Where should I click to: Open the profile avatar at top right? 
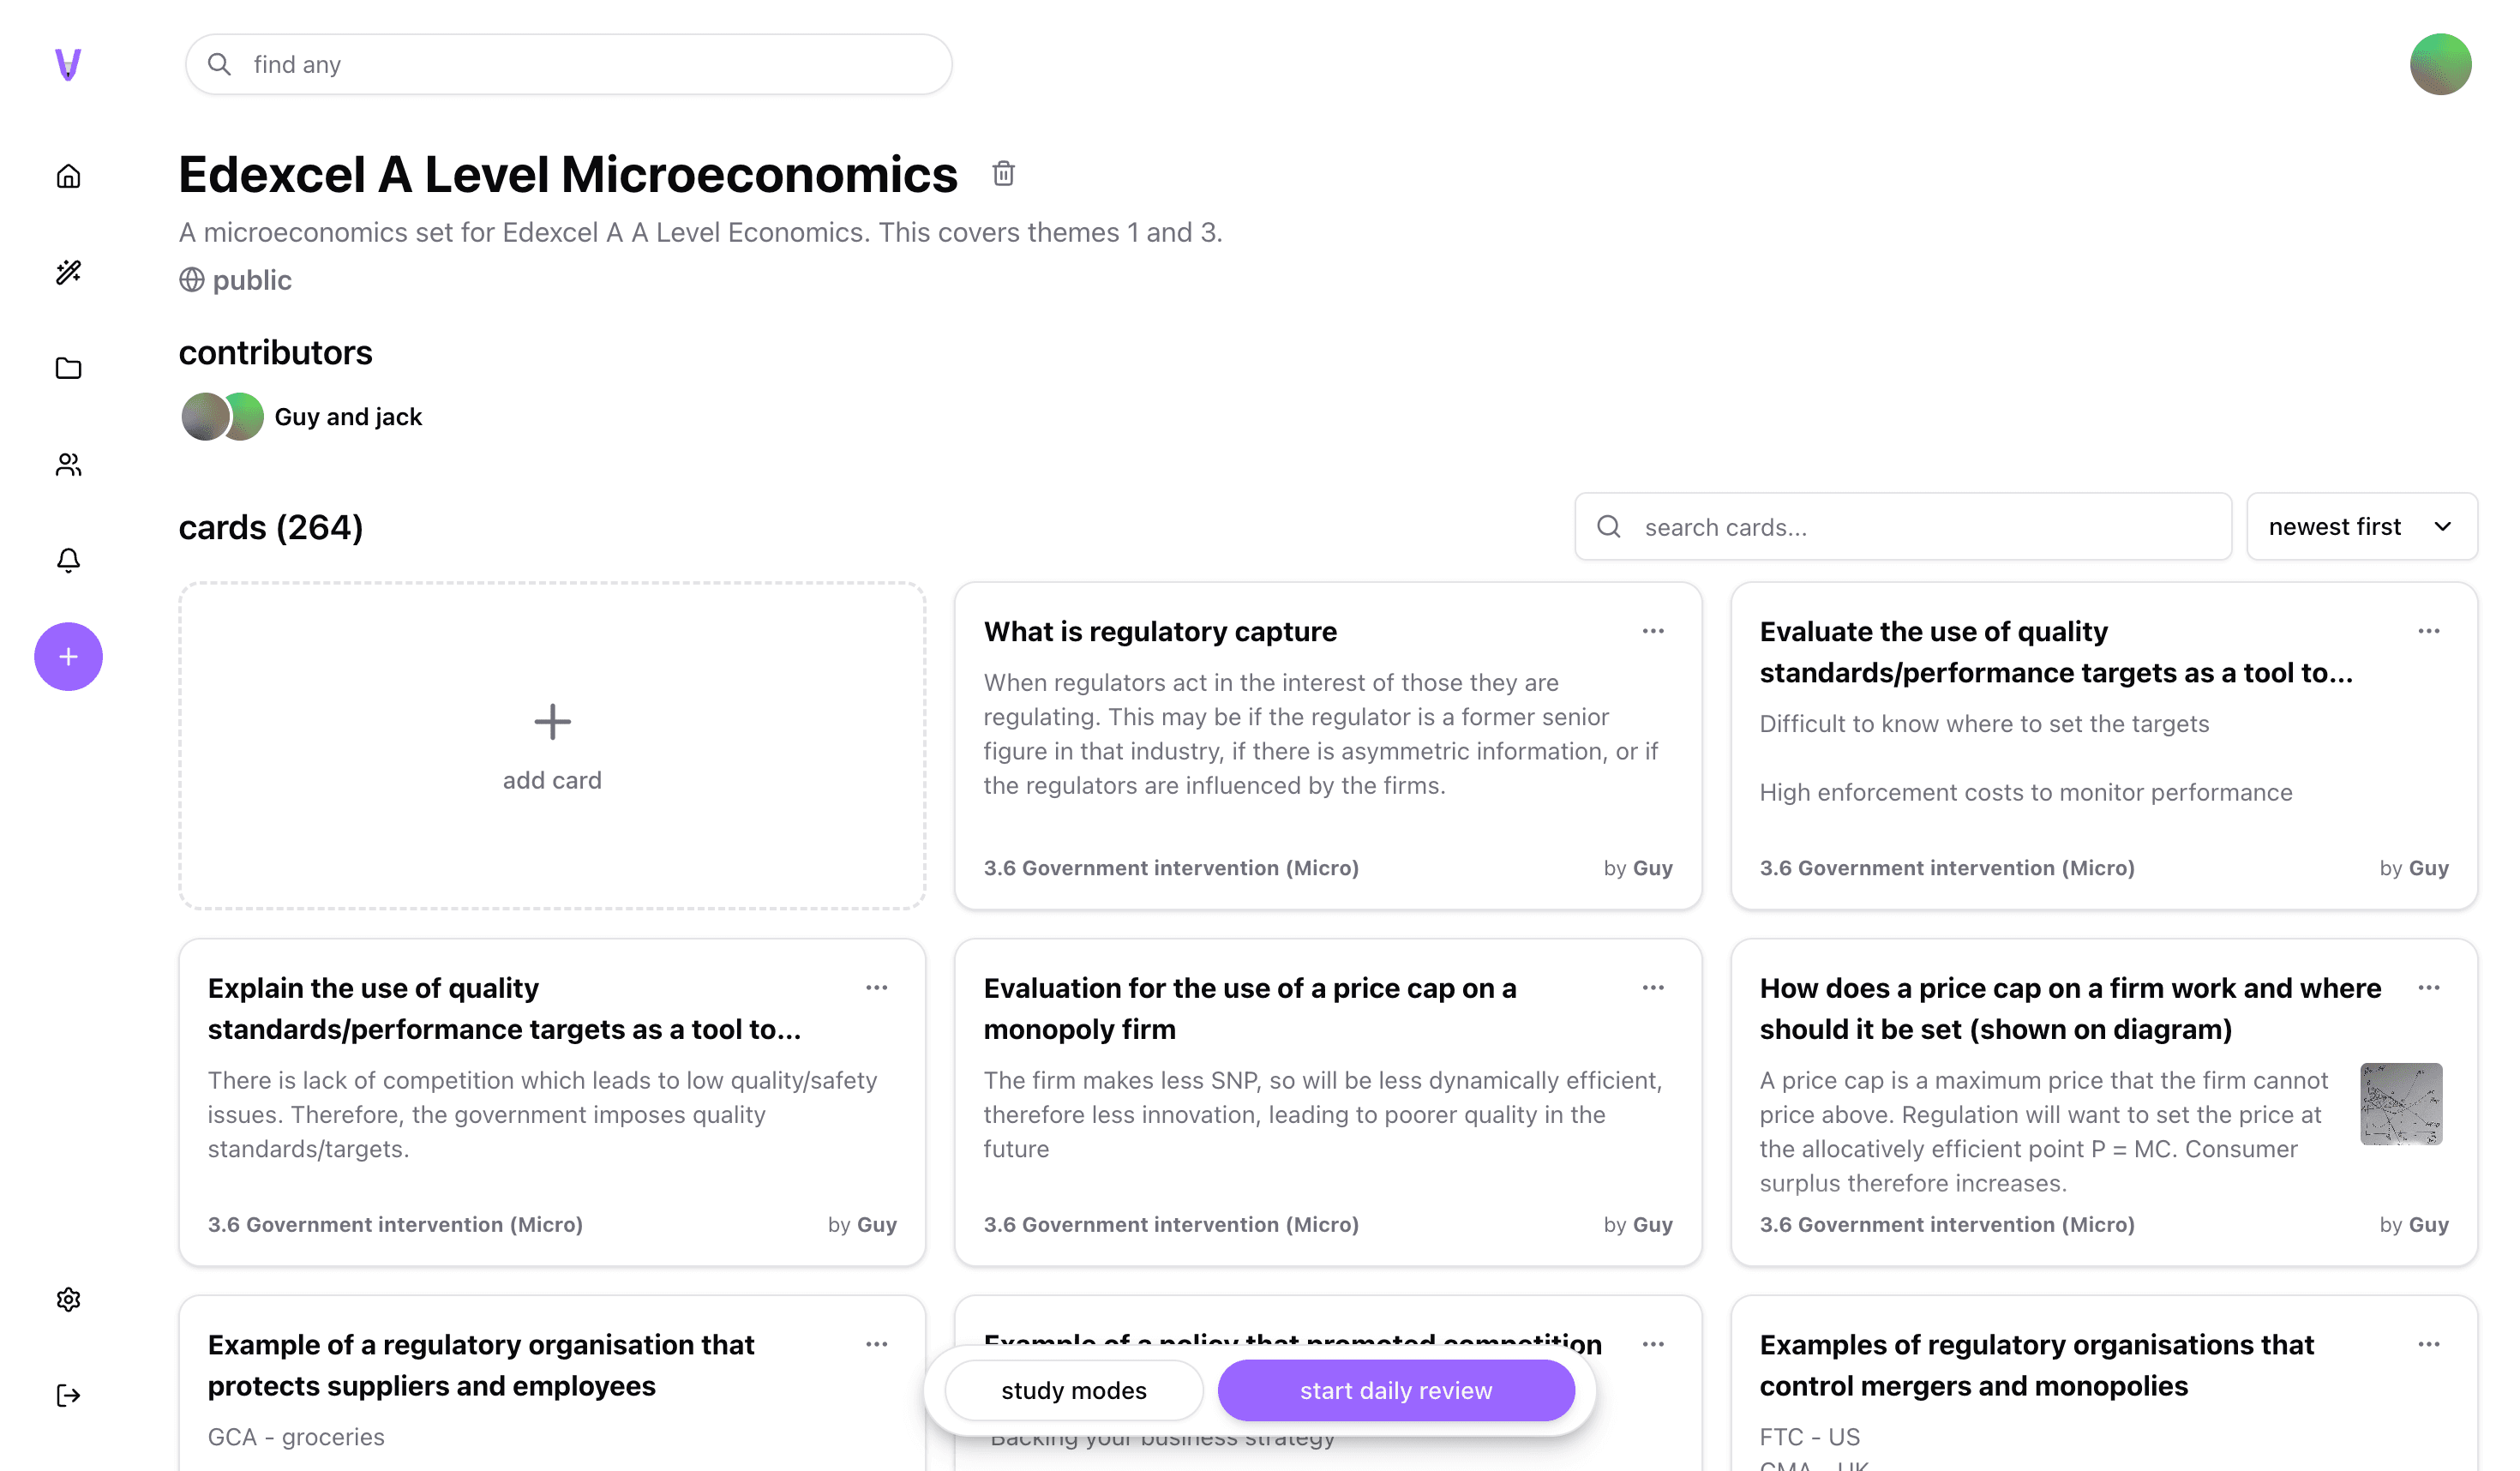(x=2440, y=64)
